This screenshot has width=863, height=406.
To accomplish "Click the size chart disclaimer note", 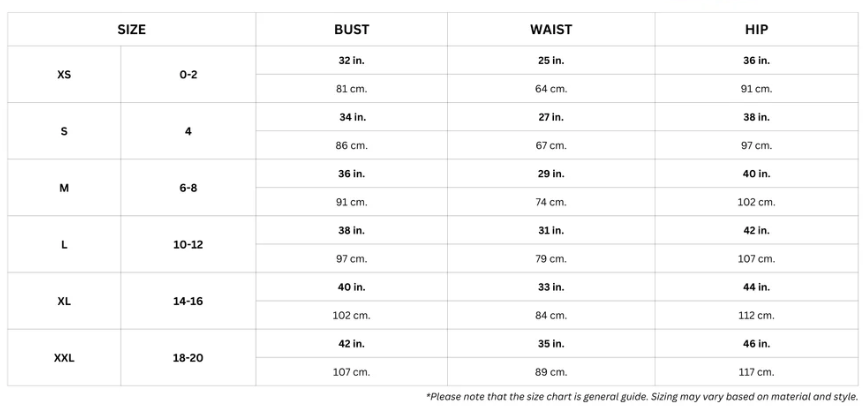I will coord(641,397).
